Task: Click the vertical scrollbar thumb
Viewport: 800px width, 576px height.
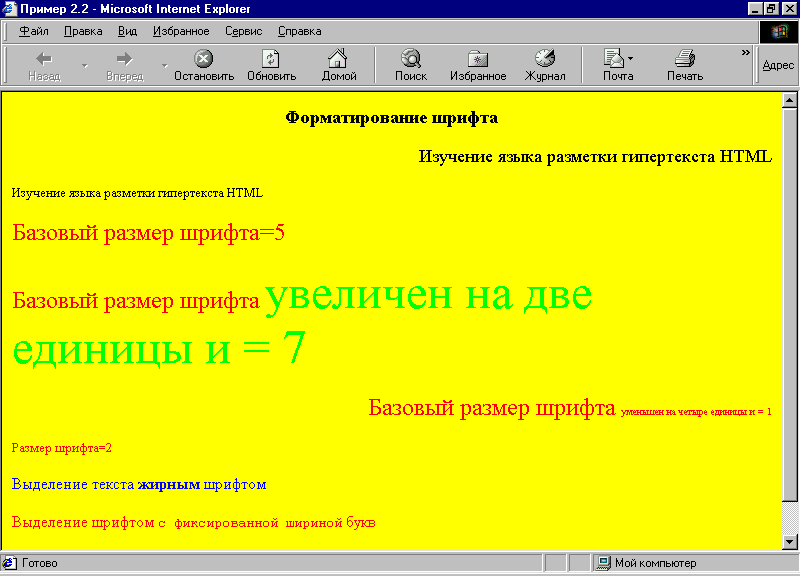Action: (x=789, y=305)
